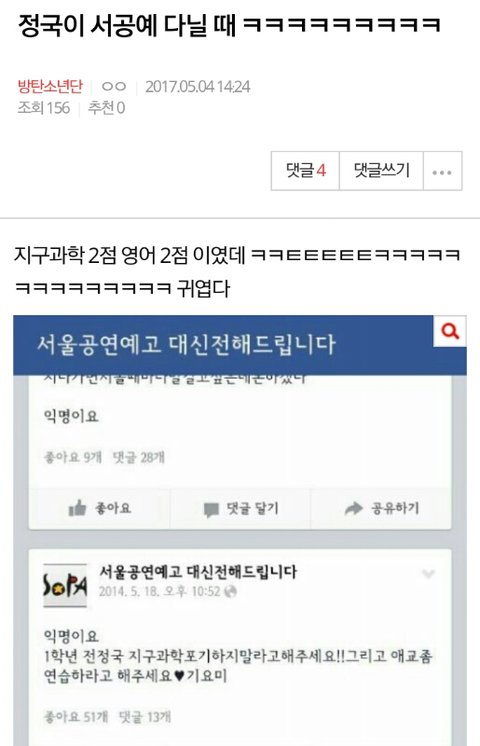Open the 댓글 4 comments tab
Viewport: 480px width, 746px height.
coord(305,171)
